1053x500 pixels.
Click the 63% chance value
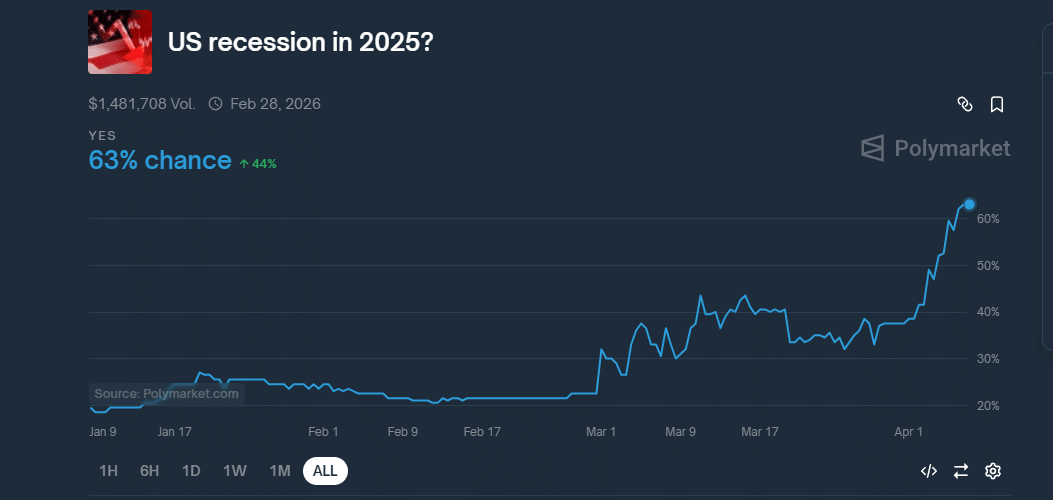(x=160, y=160)
